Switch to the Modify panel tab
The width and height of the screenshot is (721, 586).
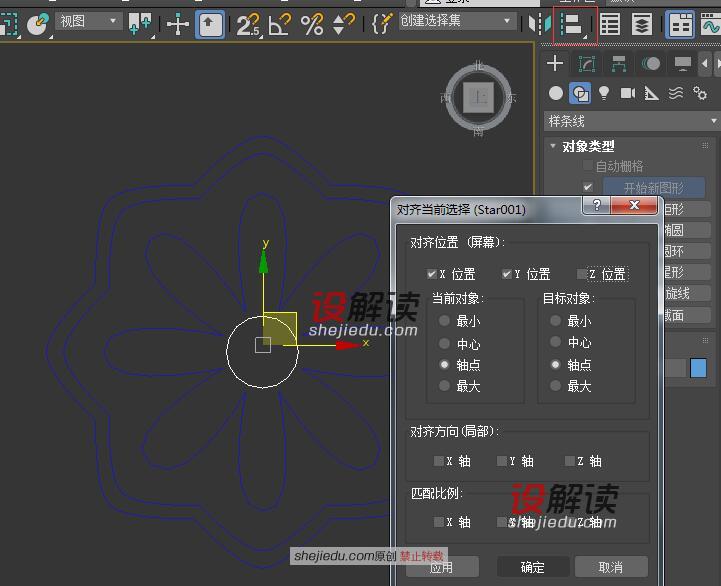coord(587,63)
